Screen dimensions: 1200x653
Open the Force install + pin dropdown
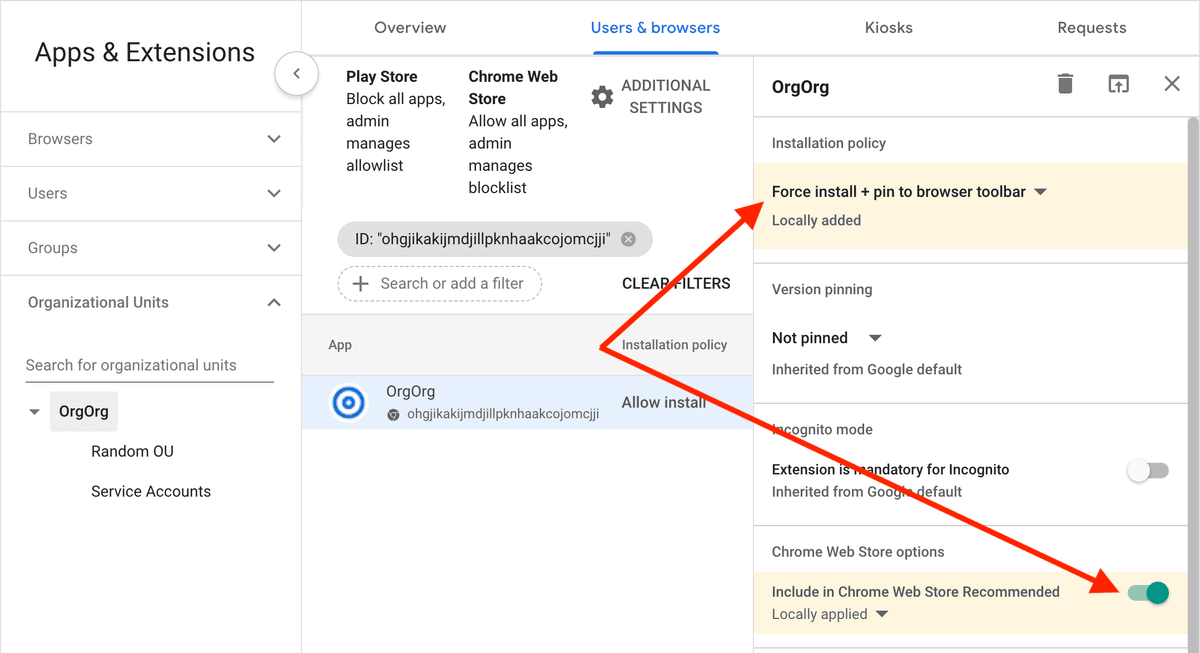tap(1040, 190)
